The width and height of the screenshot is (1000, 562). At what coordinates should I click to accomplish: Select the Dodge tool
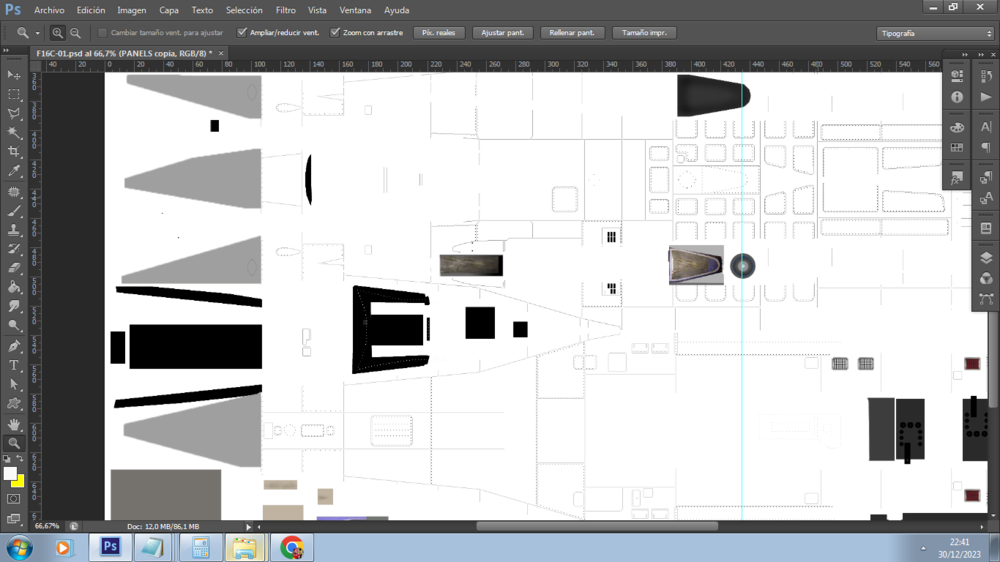tap(14, 325)
